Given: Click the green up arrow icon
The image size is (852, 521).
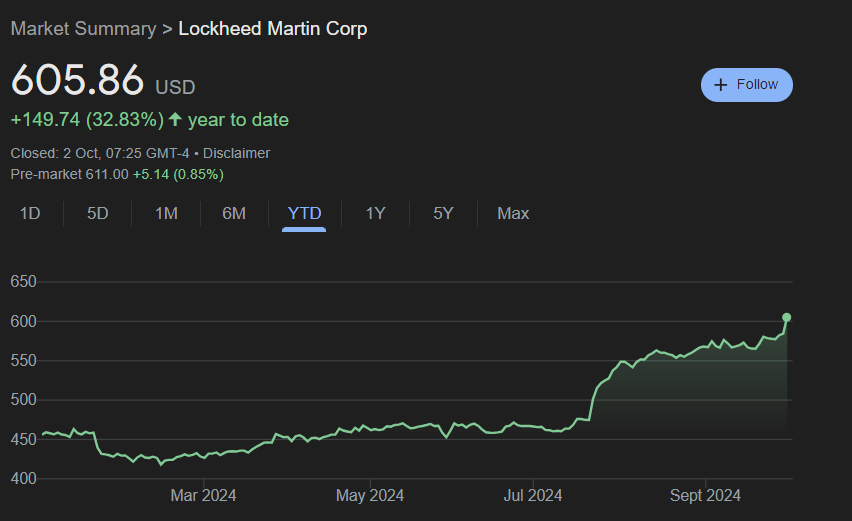Looking at the screenshot, I should 175,119.
